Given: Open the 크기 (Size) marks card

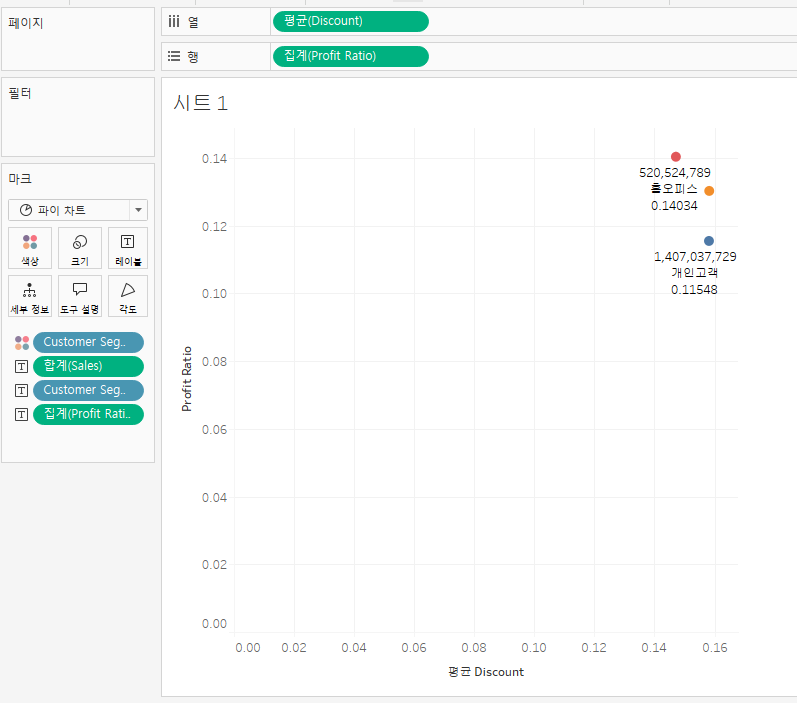Looking at the screenshot, I should [x=80, y=248].
